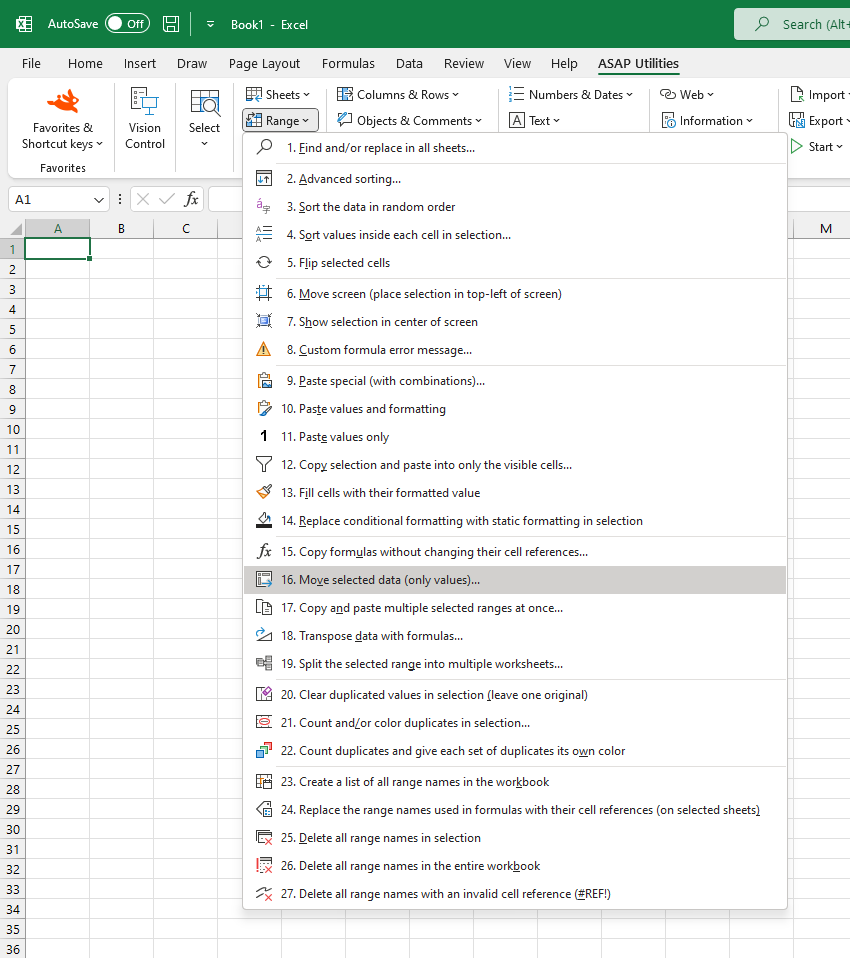Select Paste values only menu entry
This screenshot has width=850, height=958.
(515, 437)
